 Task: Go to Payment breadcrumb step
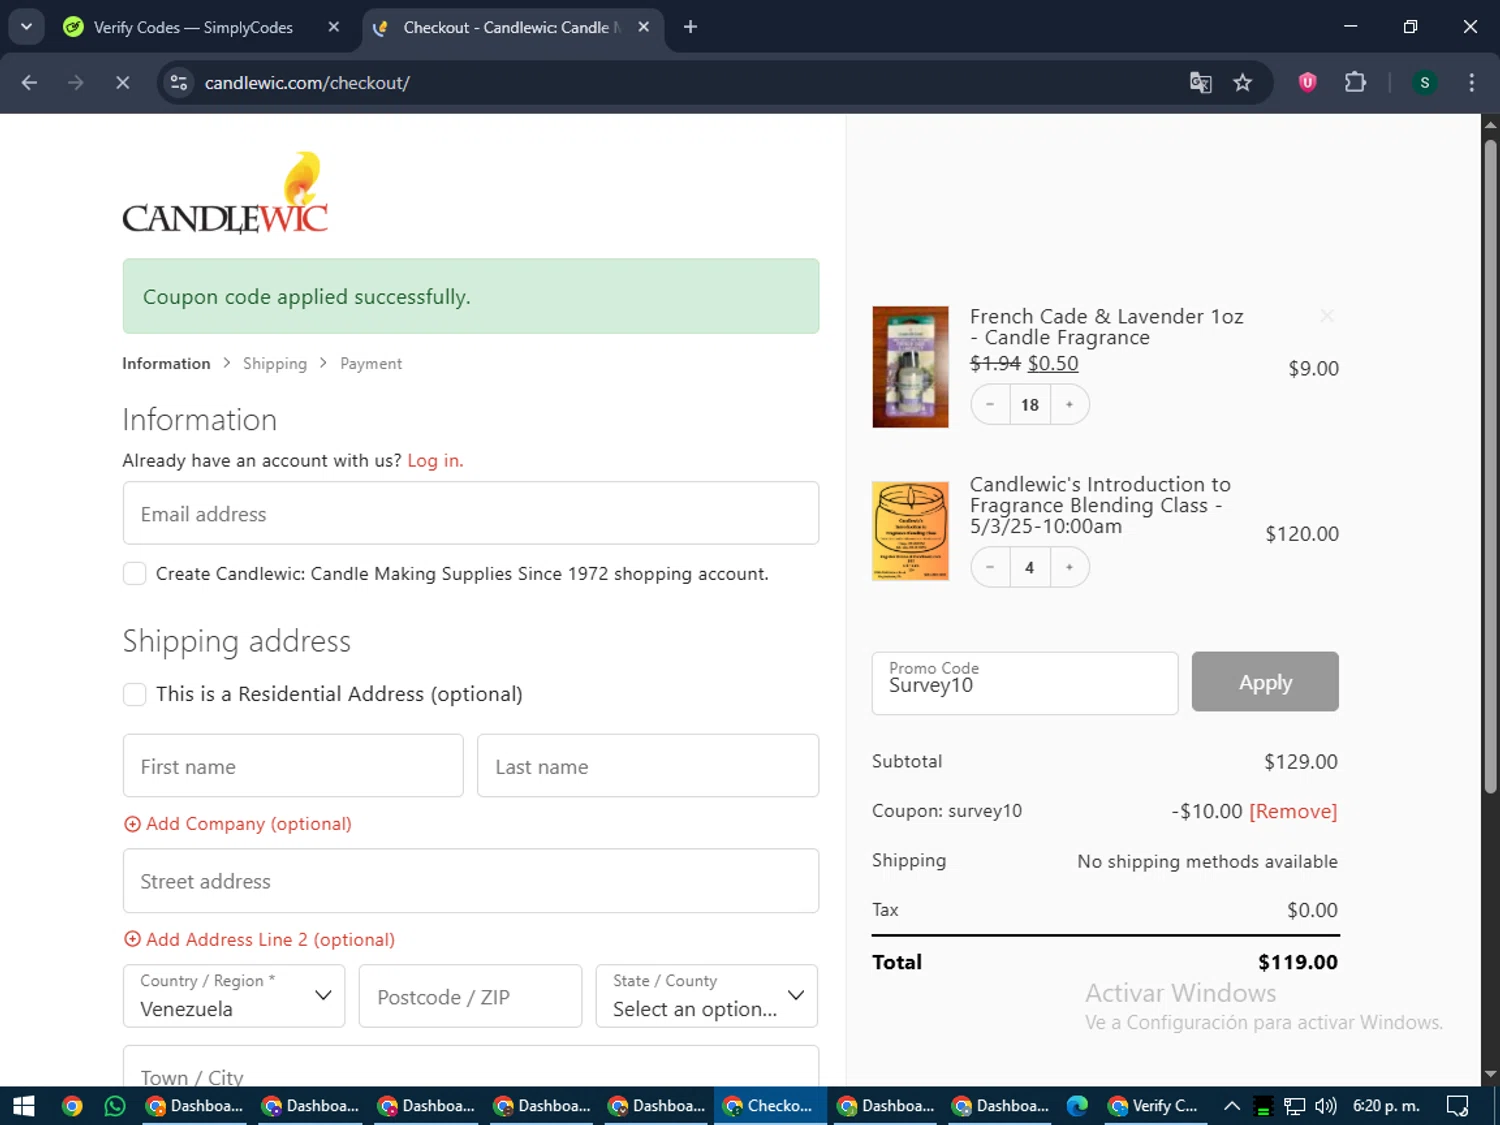[371, 364]
